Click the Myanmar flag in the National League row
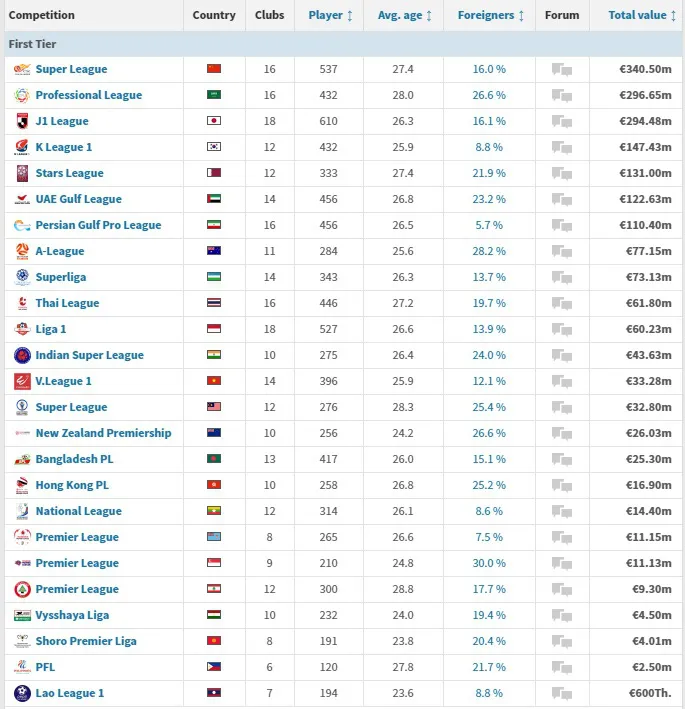 214,510
